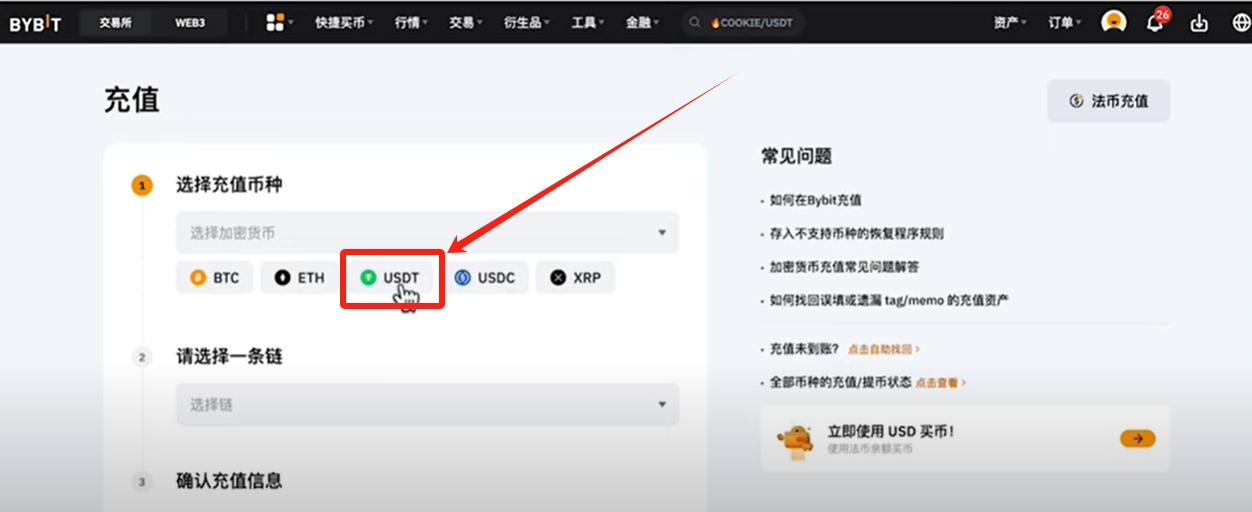Click the COOKIE/USDT search field
Image resolution: width=1252 pixels, height=512 pixels.
point(742,23)
